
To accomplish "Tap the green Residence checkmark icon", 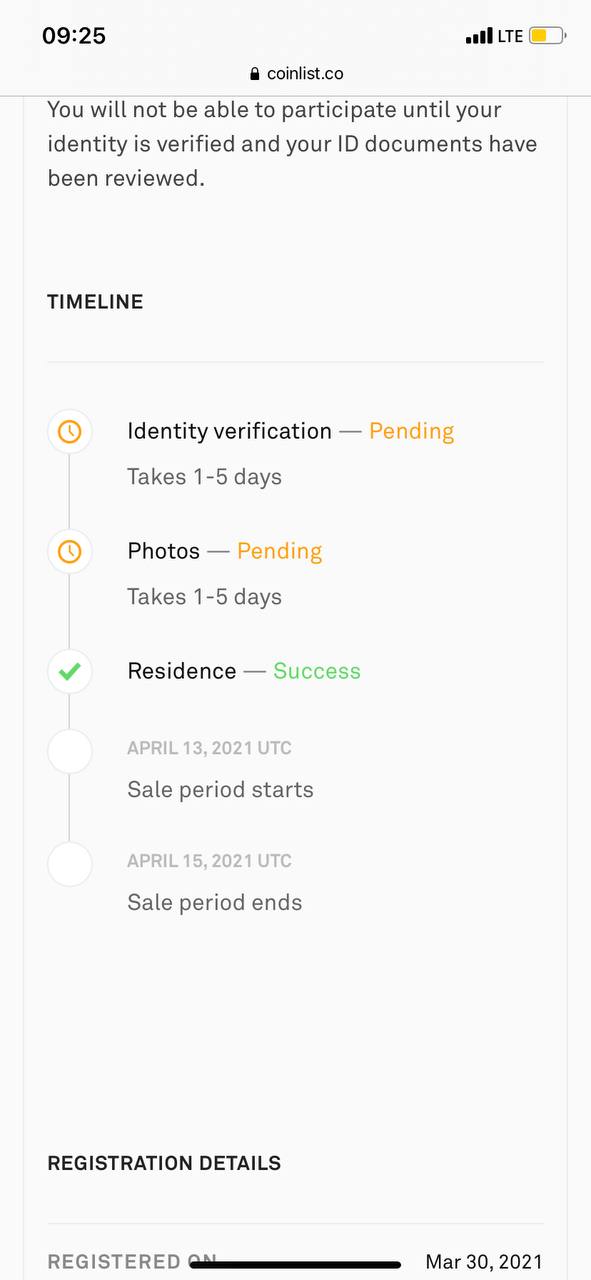I will coord(69,671).
